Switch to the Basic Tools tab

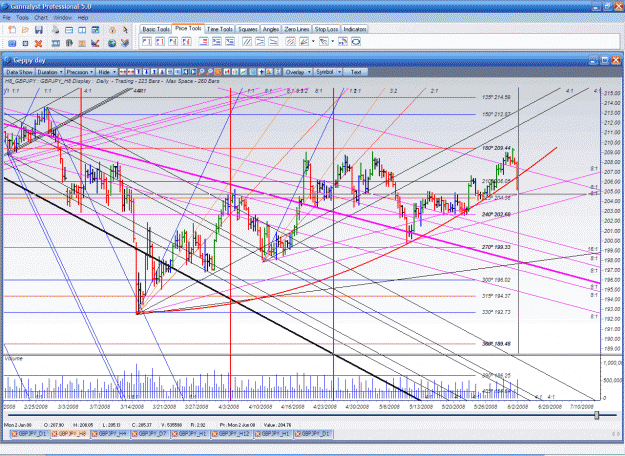pos(156,29)
